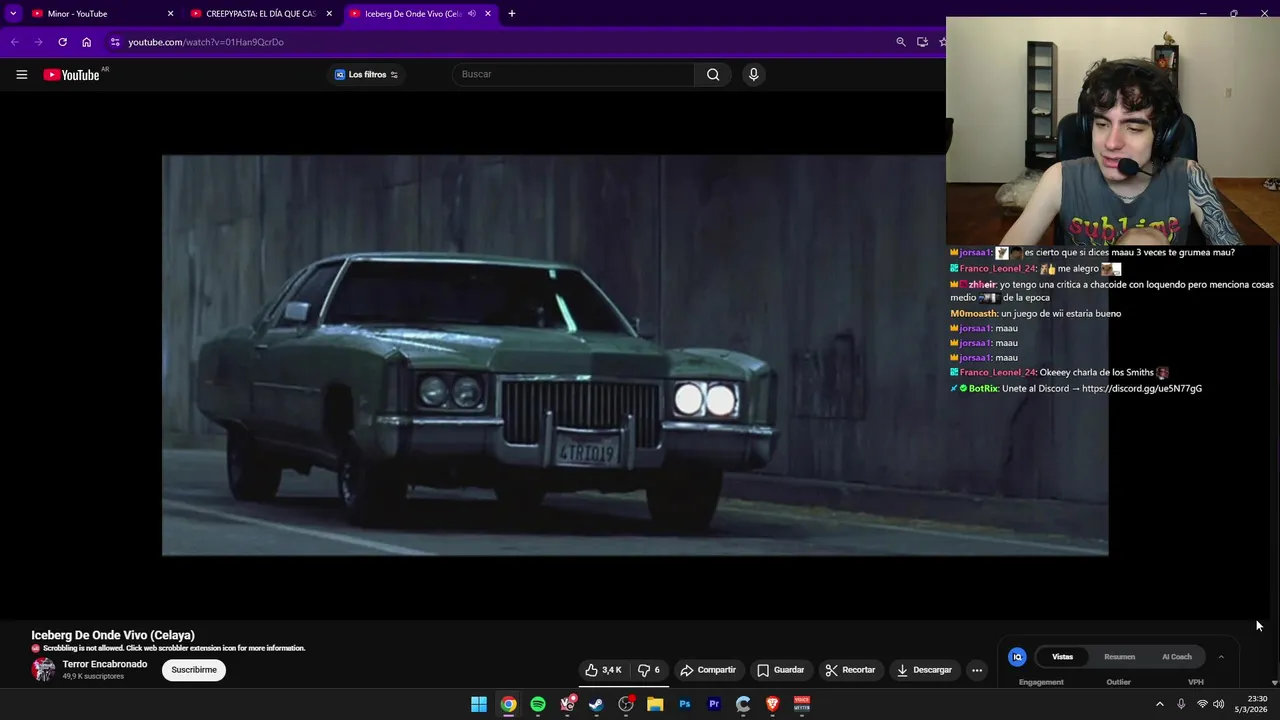
Task: Open Chrome from the taskbar
Action: coord(508,704)
